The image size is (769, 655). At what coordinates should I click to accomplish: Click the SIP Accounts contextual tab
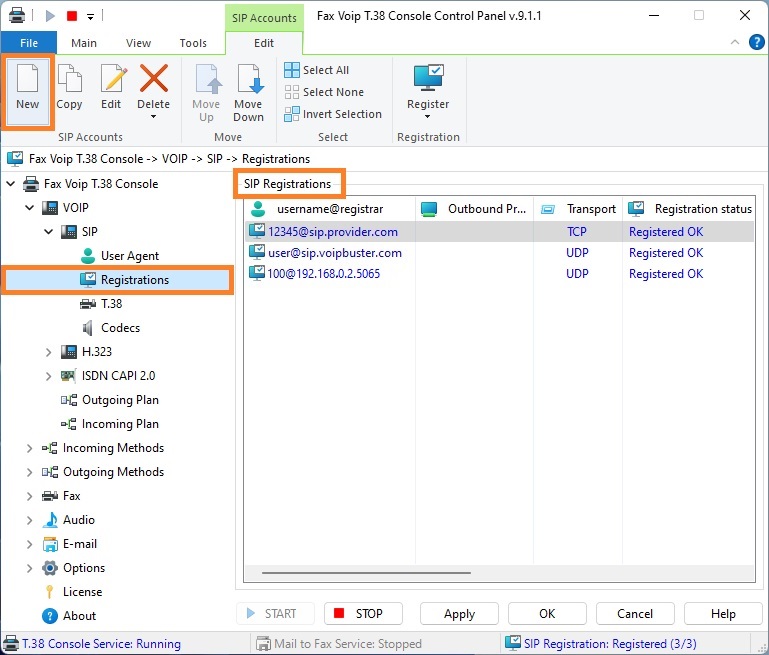click(x=264, y=18)
